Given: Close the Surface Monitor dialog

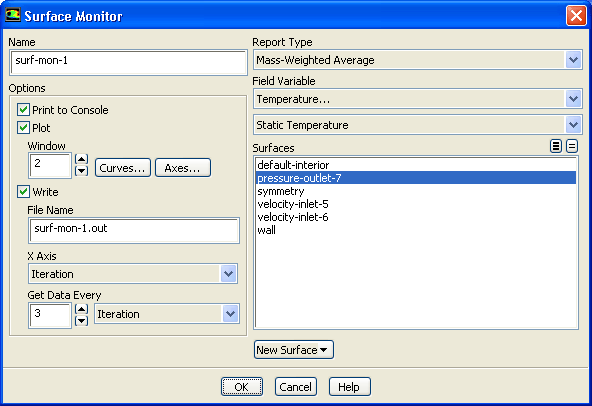Looking at the screenshot, I should (576, 16).
